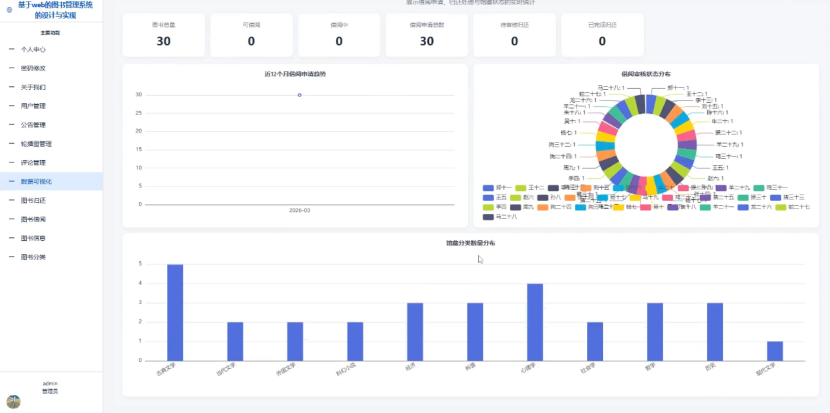Click the 赵六: 1 donut label
The image size is (830, 413).
[x=715, y=178]
